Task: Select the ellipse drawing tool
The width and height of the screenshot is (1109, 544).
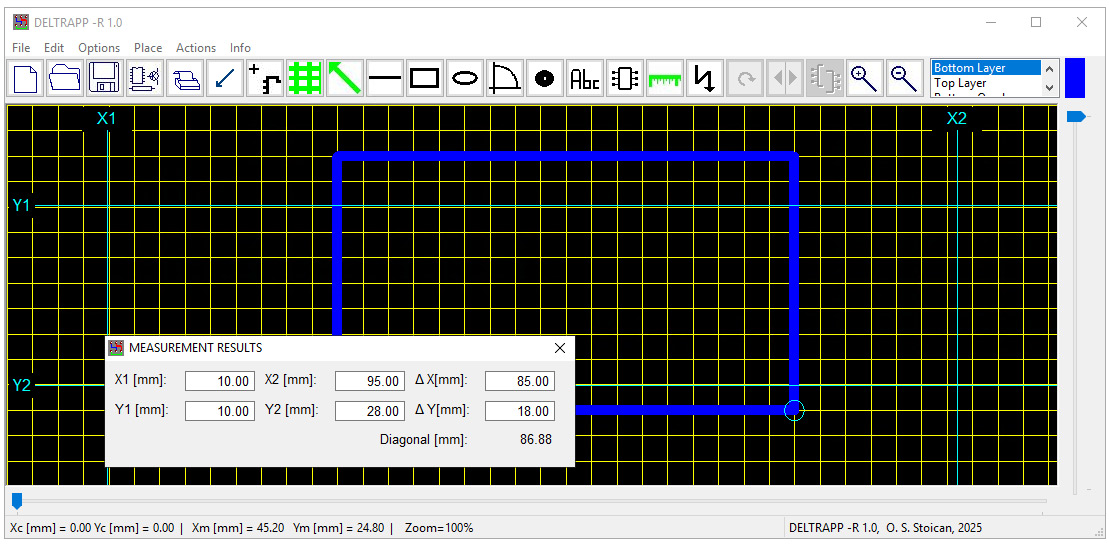Action: pos(465,78)
